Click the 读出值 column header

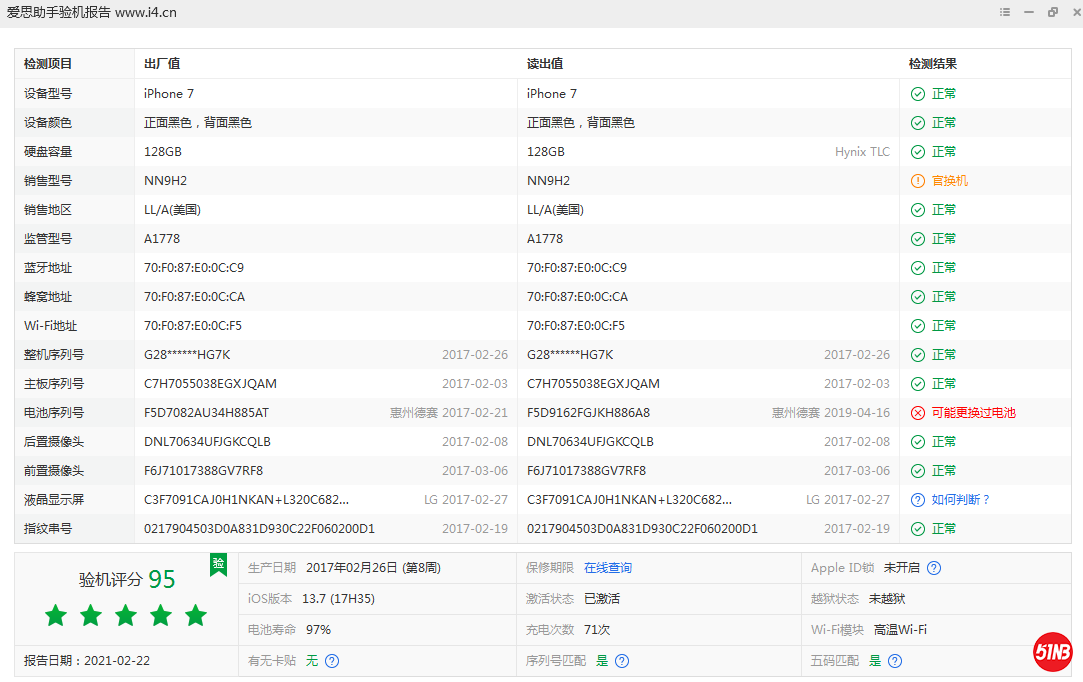[545, 64]
